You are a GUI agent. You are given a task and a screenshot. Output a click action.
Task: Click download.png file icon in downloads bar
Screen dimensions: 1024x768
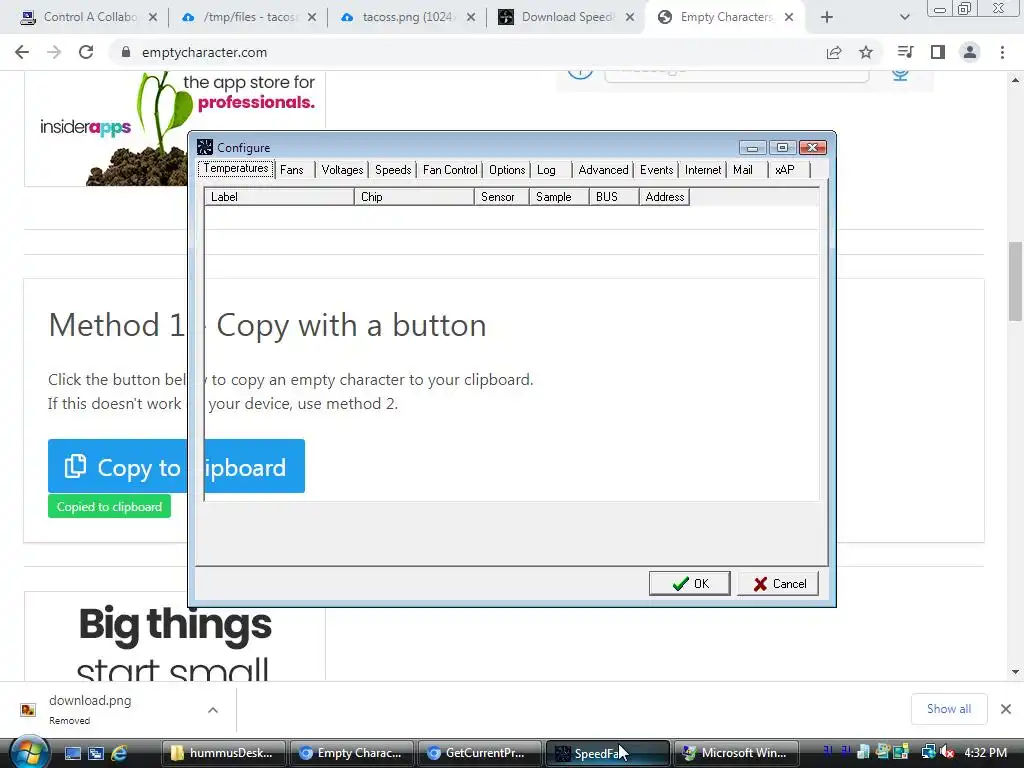click(x=28, y=709)
